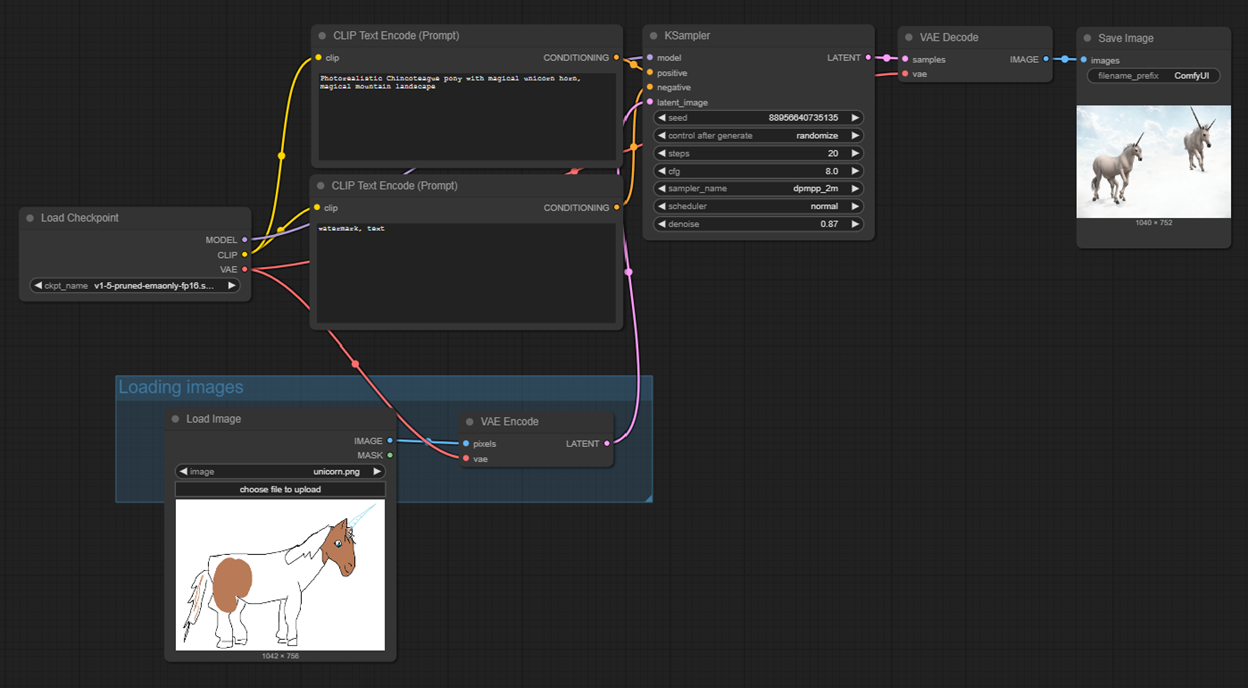Open the sampler_name dpmpp_2m selector
1248x688 pixels.
point(759,189)
